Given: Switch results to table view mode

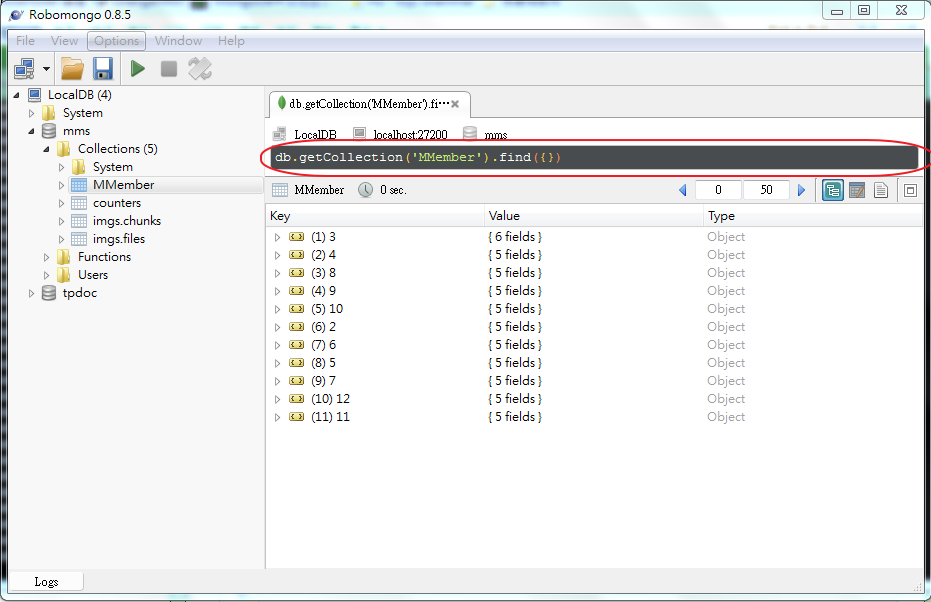Looking at the screenshot, I should pos(857,190).
